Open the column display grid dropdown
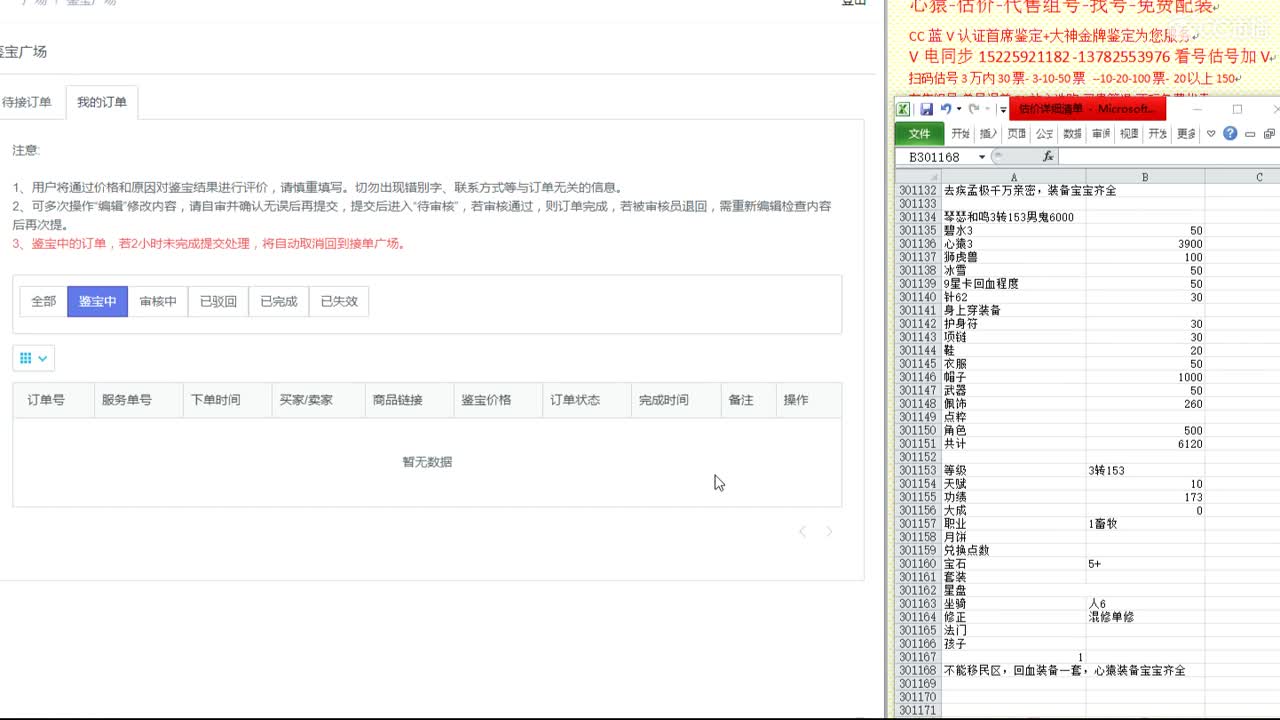Screen dimensions: 1280x720 pos(33,358)
